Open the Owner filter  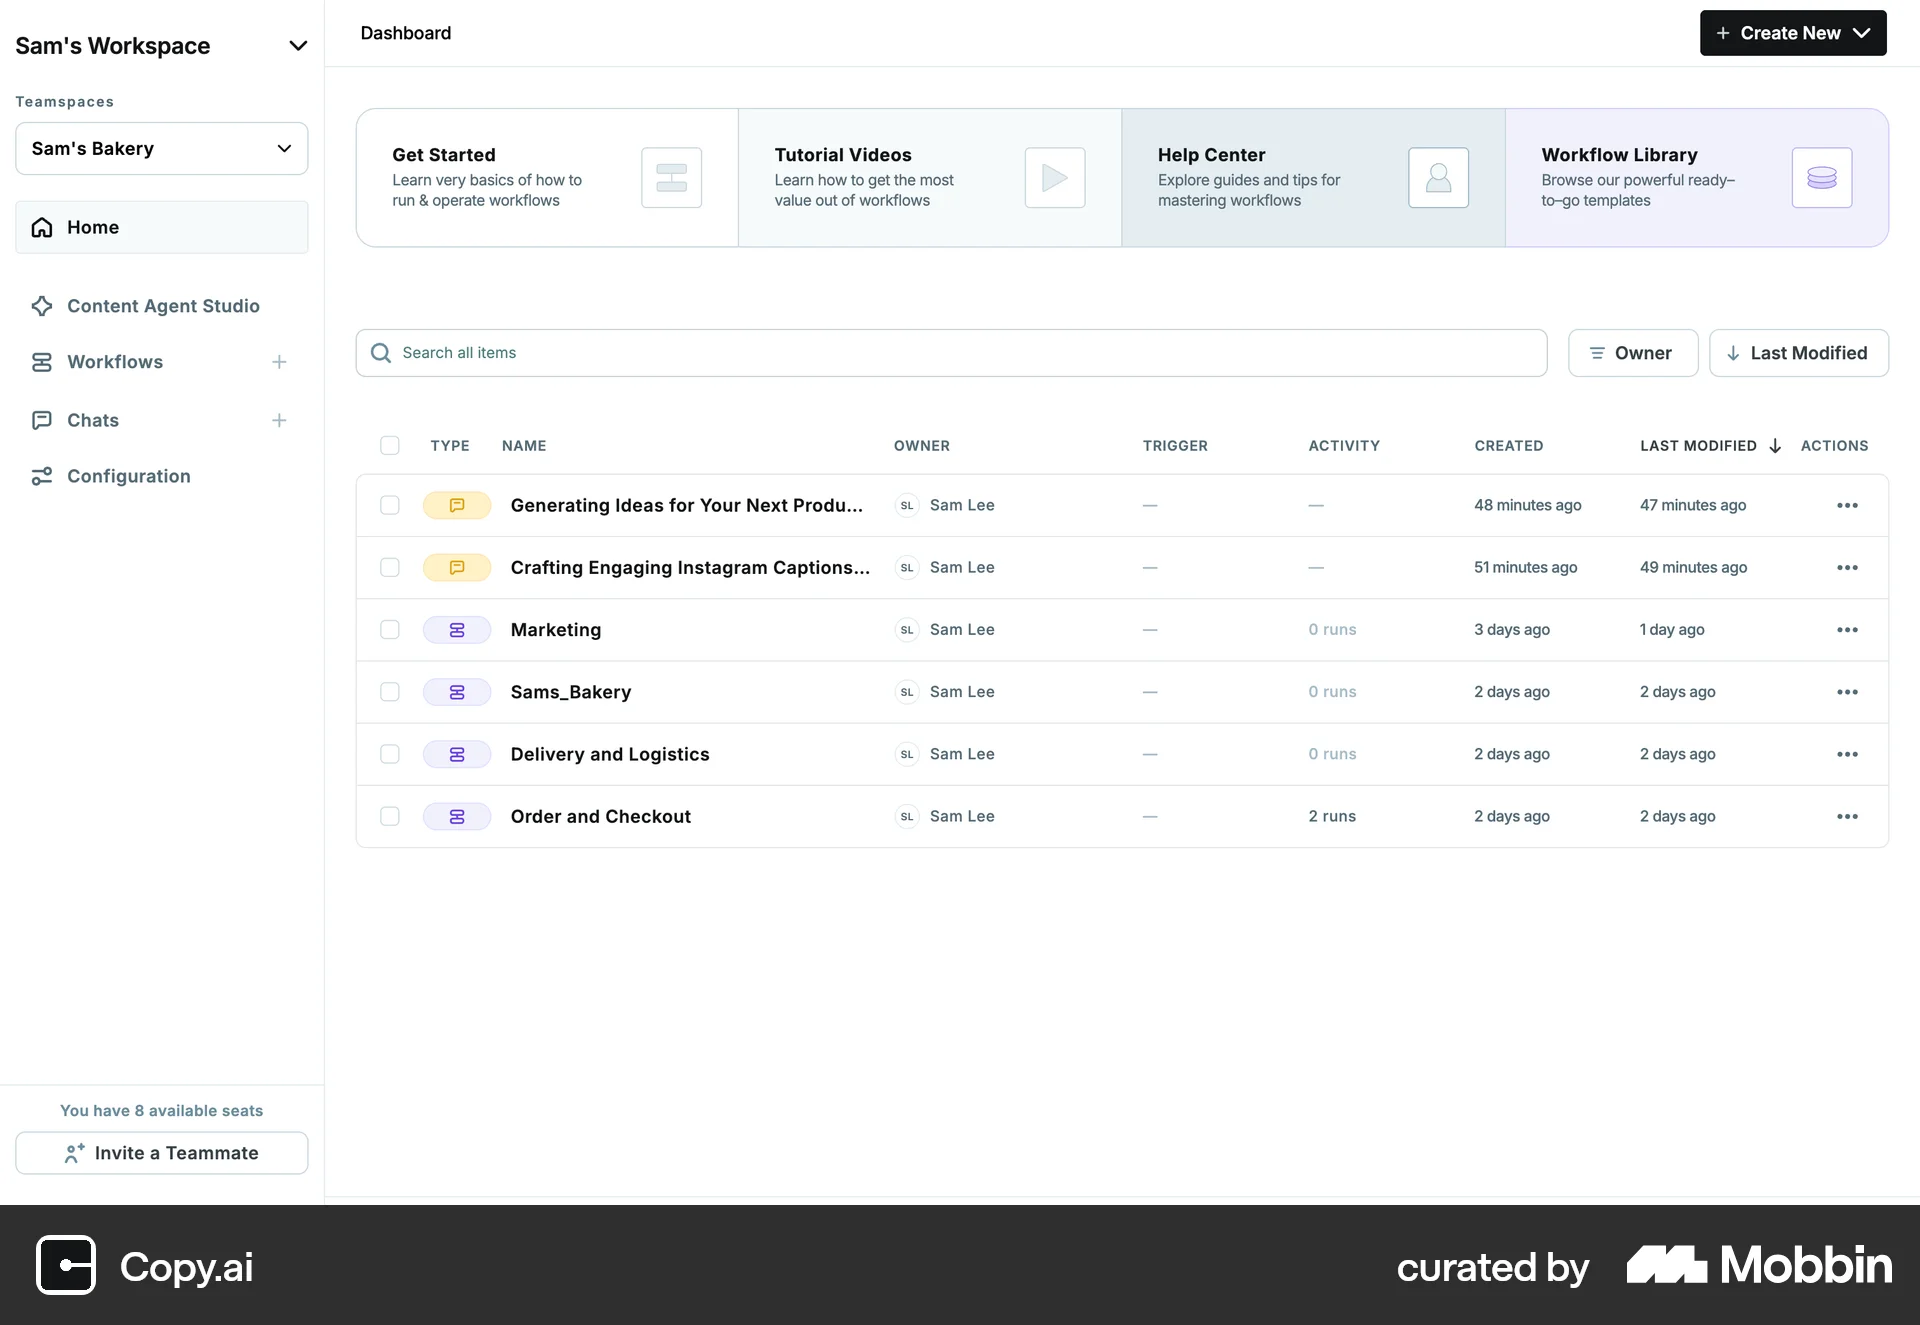(x=1633, y=353)
